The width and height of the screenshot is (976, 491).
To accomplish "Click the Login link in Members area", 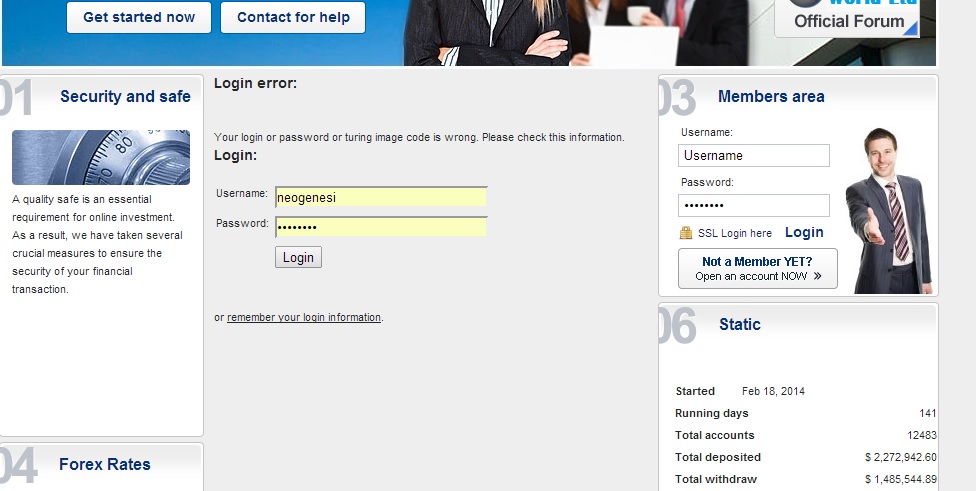I will [804, 232].
